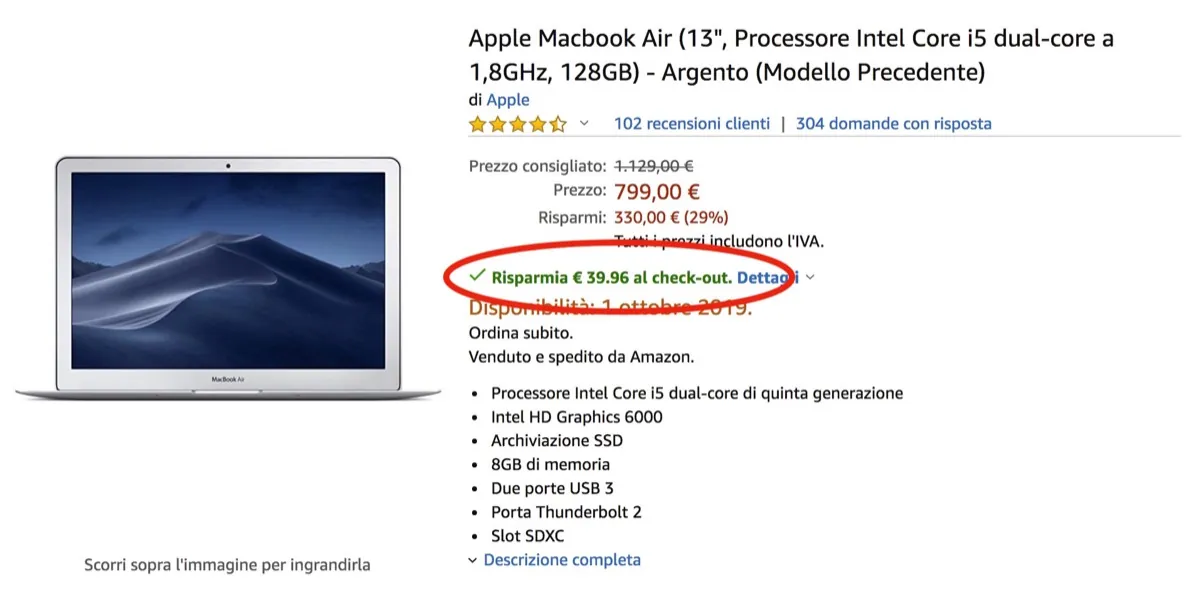Open the Apple brand page link
The height and width of the screenshot is (593, 1200).
[507, 99]
